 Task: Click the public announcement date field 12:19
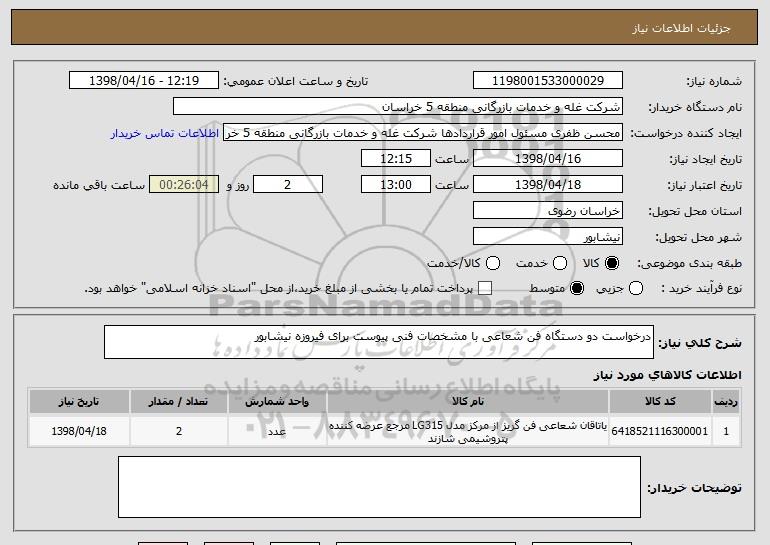click(x=144, y=81)
